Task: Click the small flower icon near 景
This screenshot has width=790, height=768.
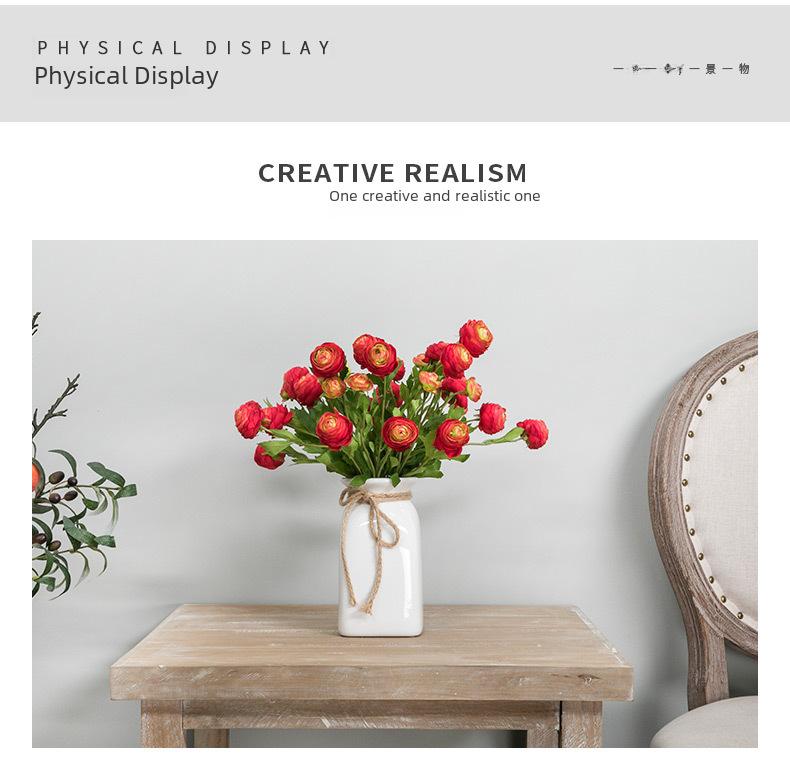Action: click(674, 69)
